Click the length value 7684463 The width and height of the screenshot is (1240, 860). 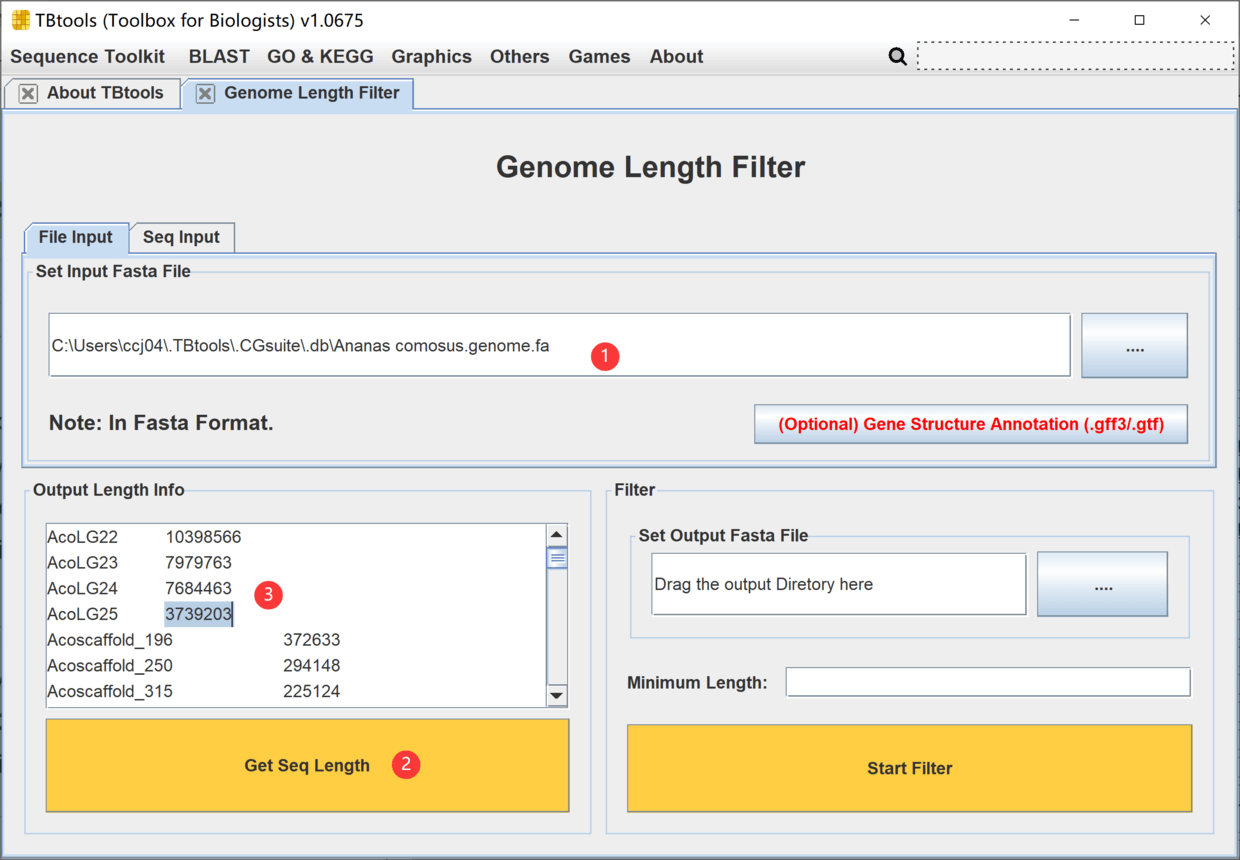coord(198,589)
